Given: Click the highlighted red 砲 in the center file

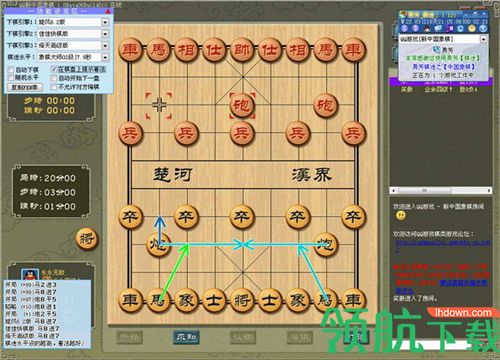Looking at the screenshot, I should click(242, 105).
